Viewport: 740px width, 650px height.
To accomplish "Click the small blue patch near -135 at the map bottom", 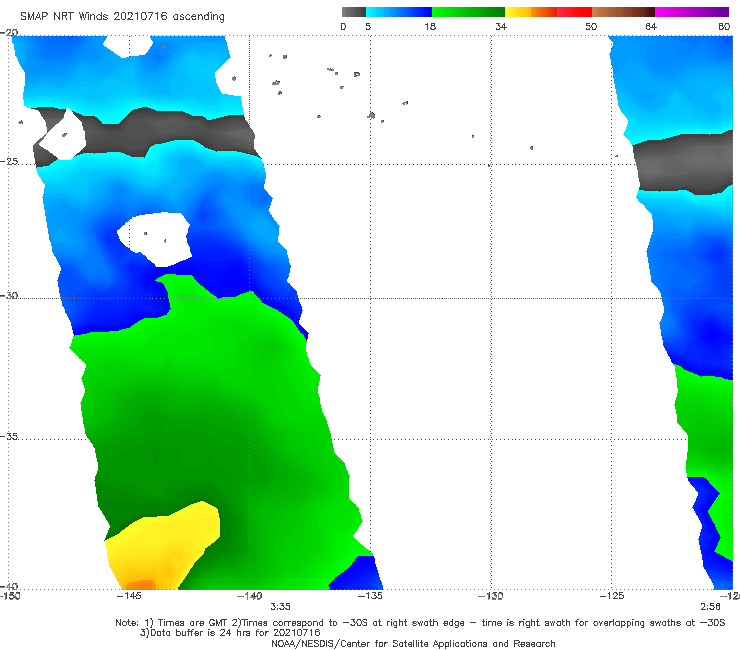I will pos(359,574).
